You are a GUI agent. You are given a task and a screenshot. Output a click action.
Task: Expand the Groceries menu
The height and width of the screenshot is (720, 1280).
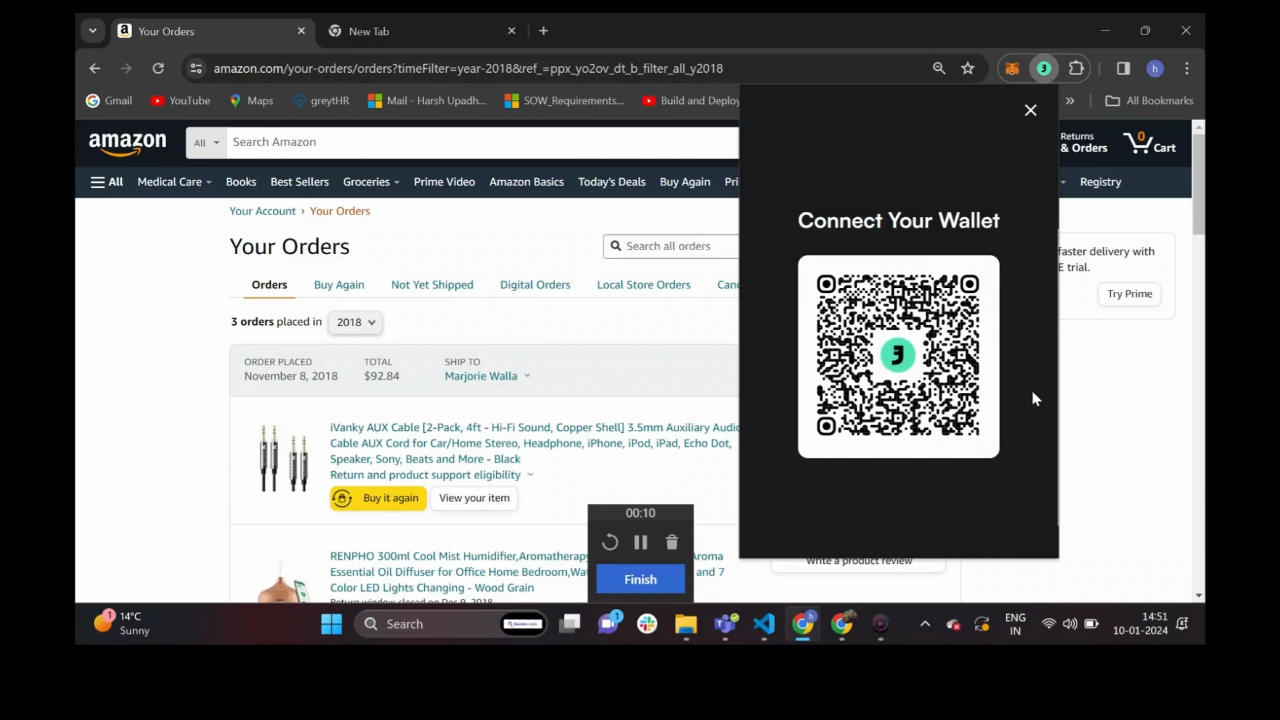pyautogui.click(x=371, y=182)
